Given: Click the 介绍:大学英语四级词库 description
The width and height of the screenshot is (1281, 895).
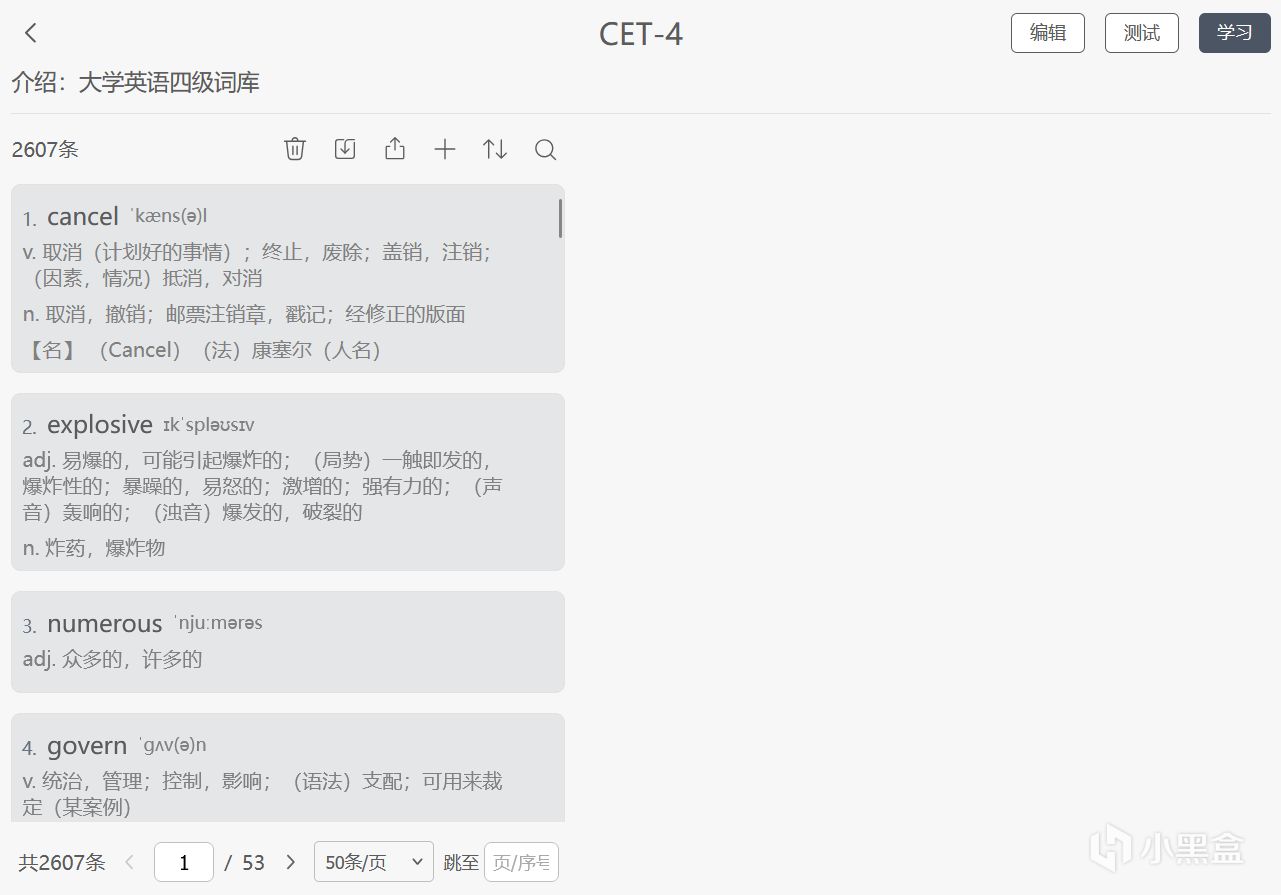Looking at the screenshot, I should [x=136, y=83].
